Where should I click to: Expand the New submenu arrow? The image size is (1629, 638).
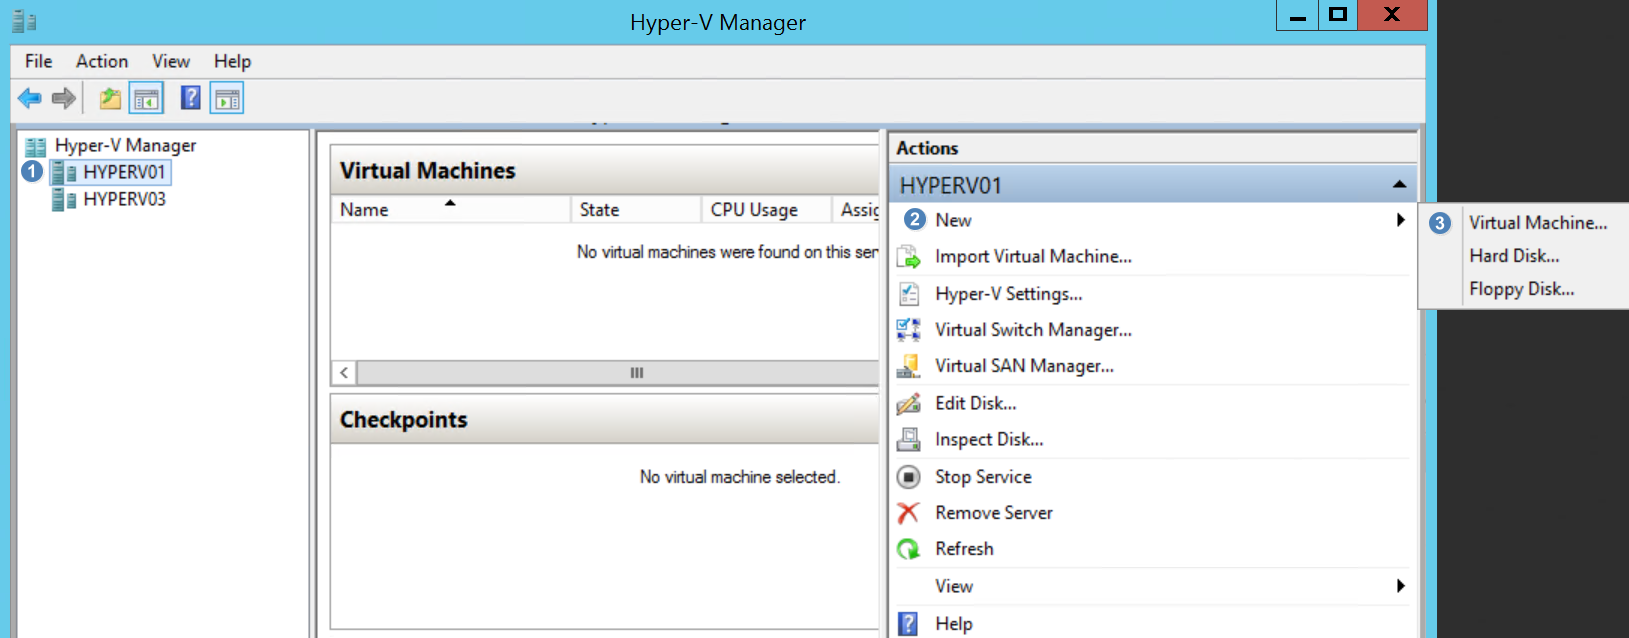click(x=1401, y=220)
